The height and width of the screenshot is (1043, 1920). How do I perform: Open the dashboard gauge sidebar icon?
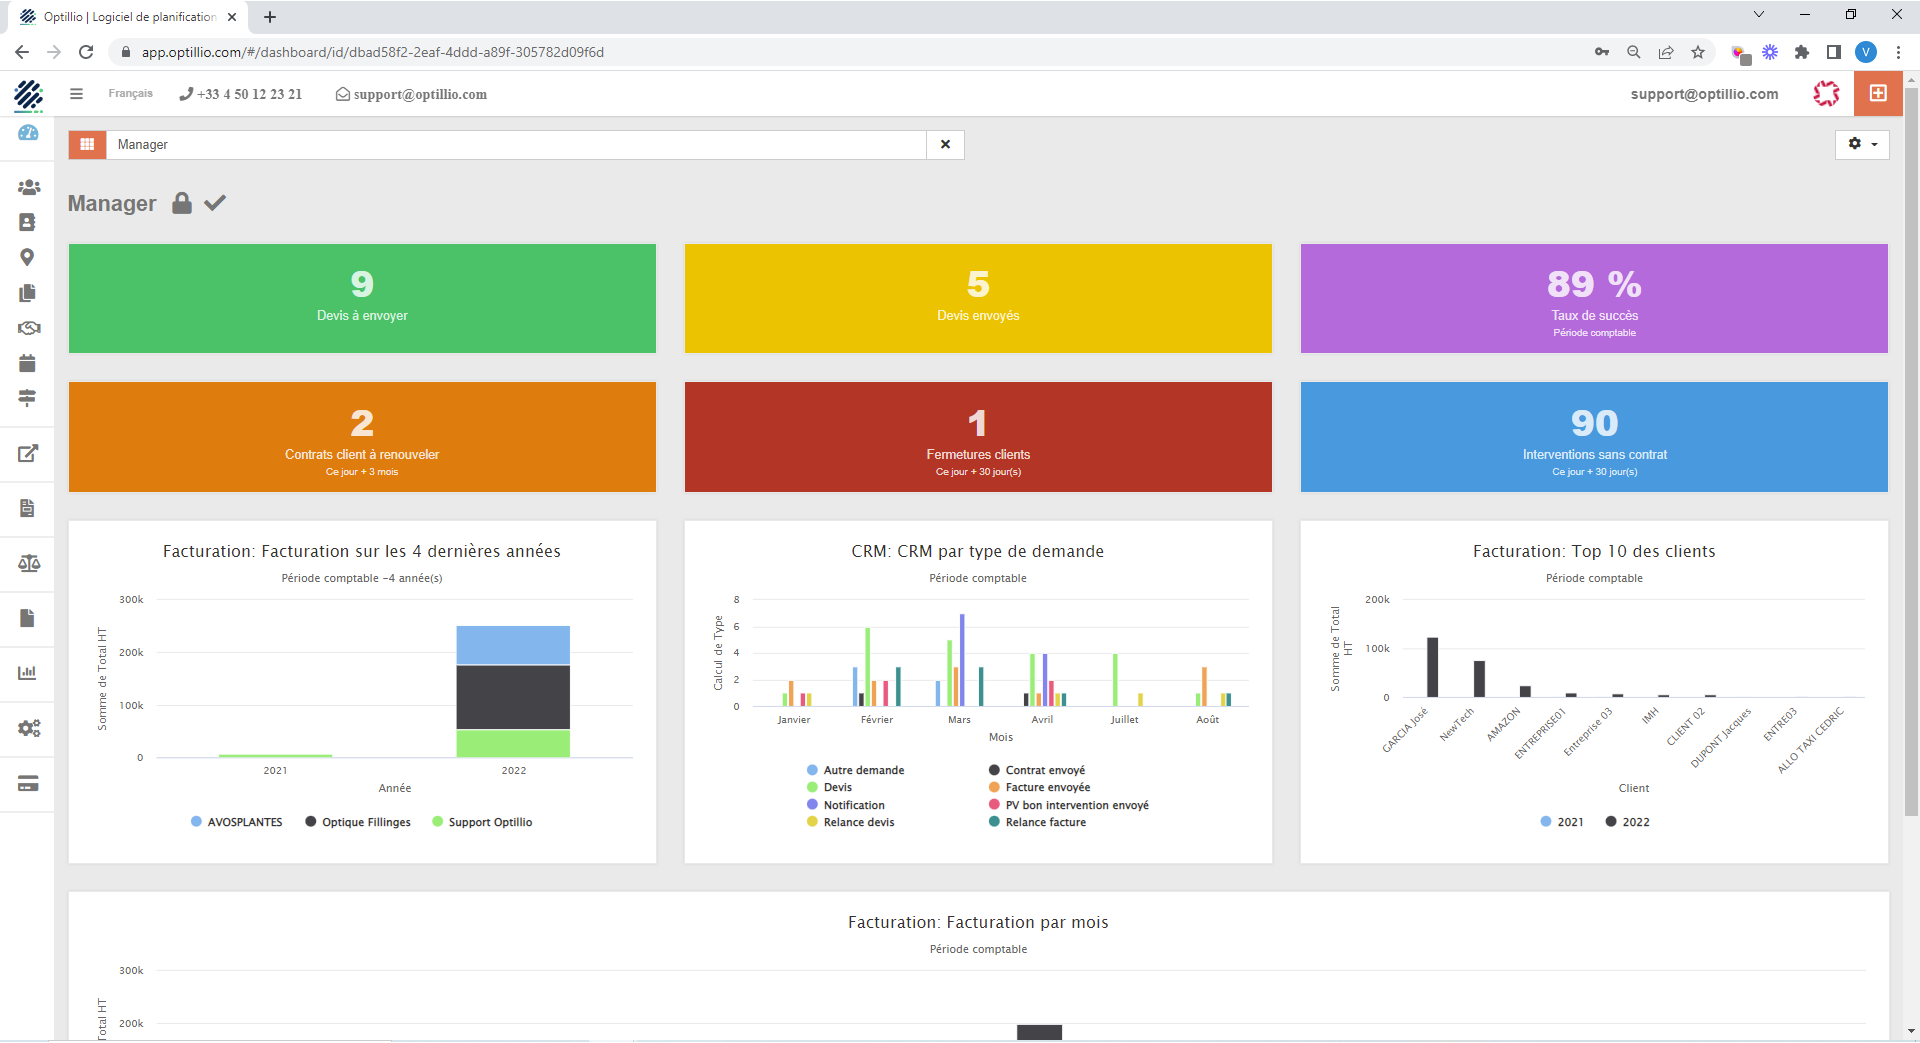tap(28, 133)
